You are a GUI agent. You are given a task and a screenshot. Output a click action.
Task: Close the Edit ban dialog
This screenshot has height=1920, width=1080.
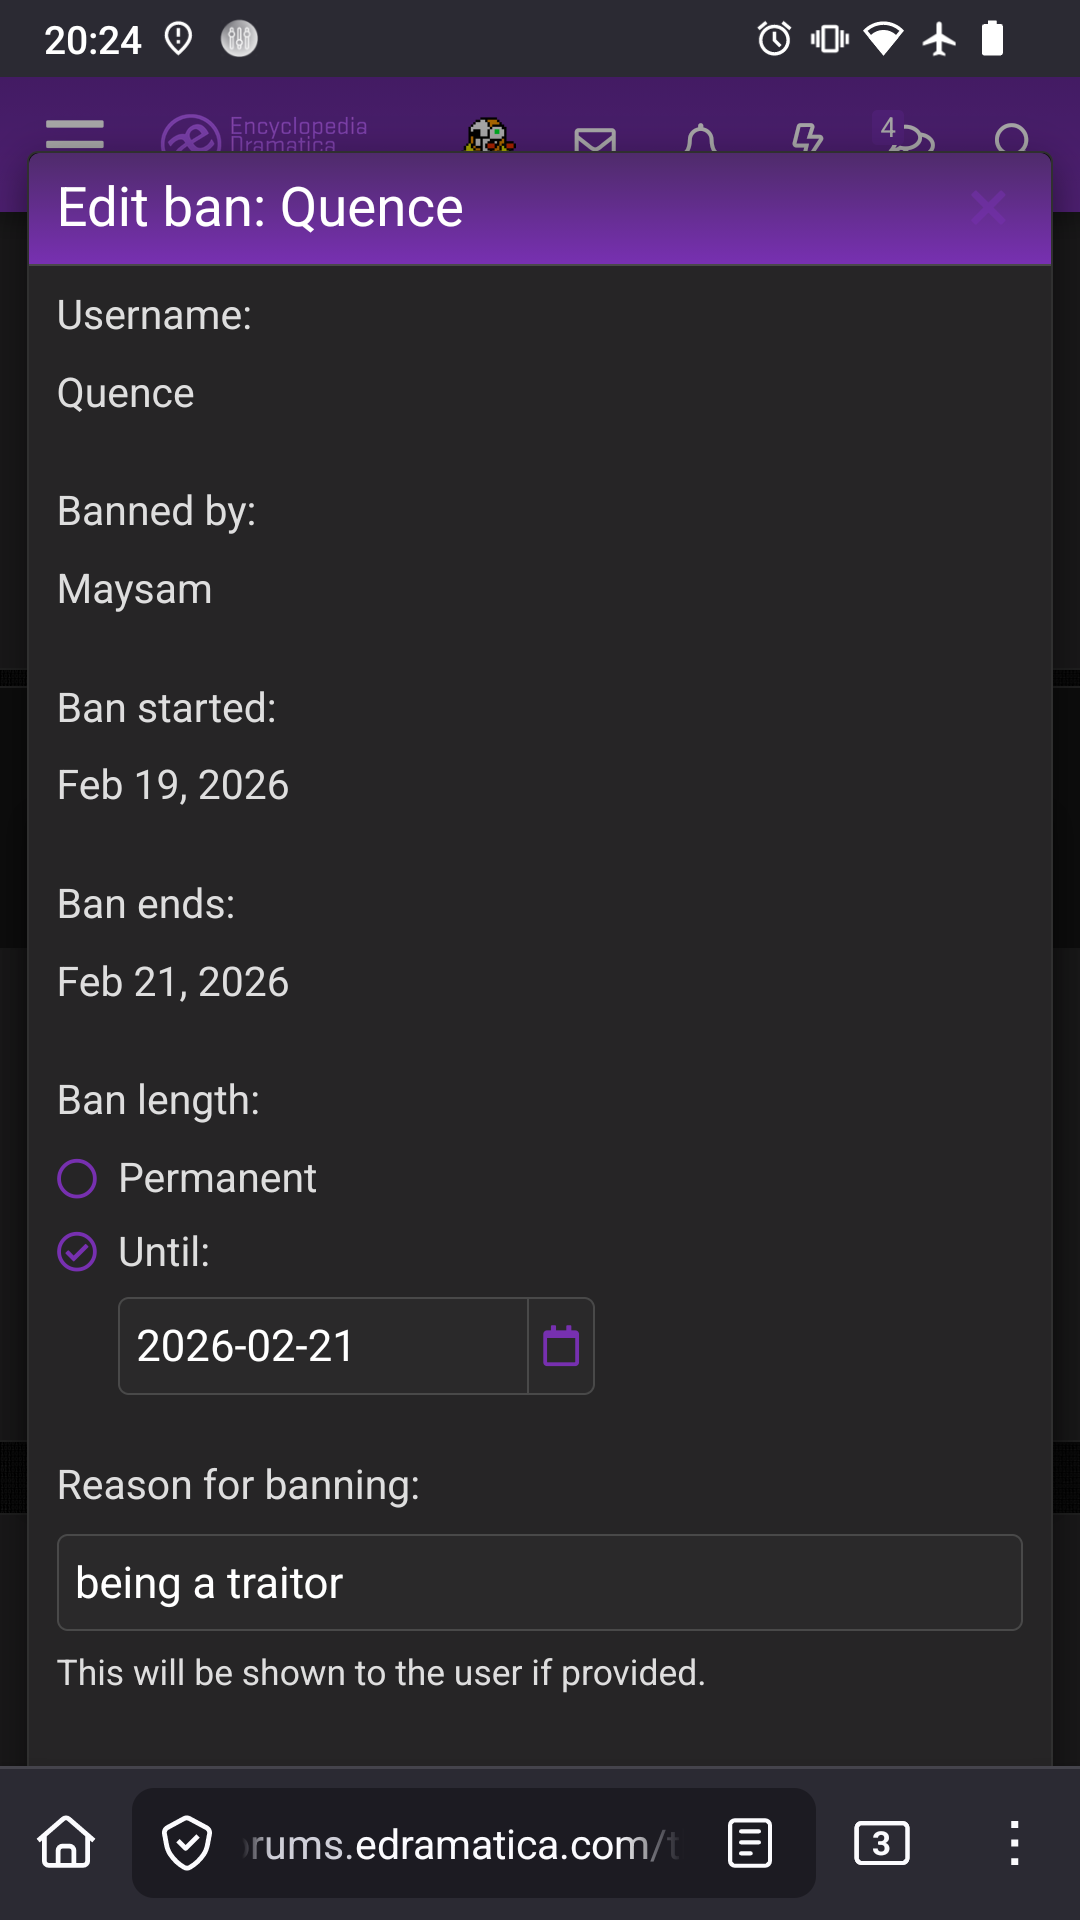(x=988, y=208)
